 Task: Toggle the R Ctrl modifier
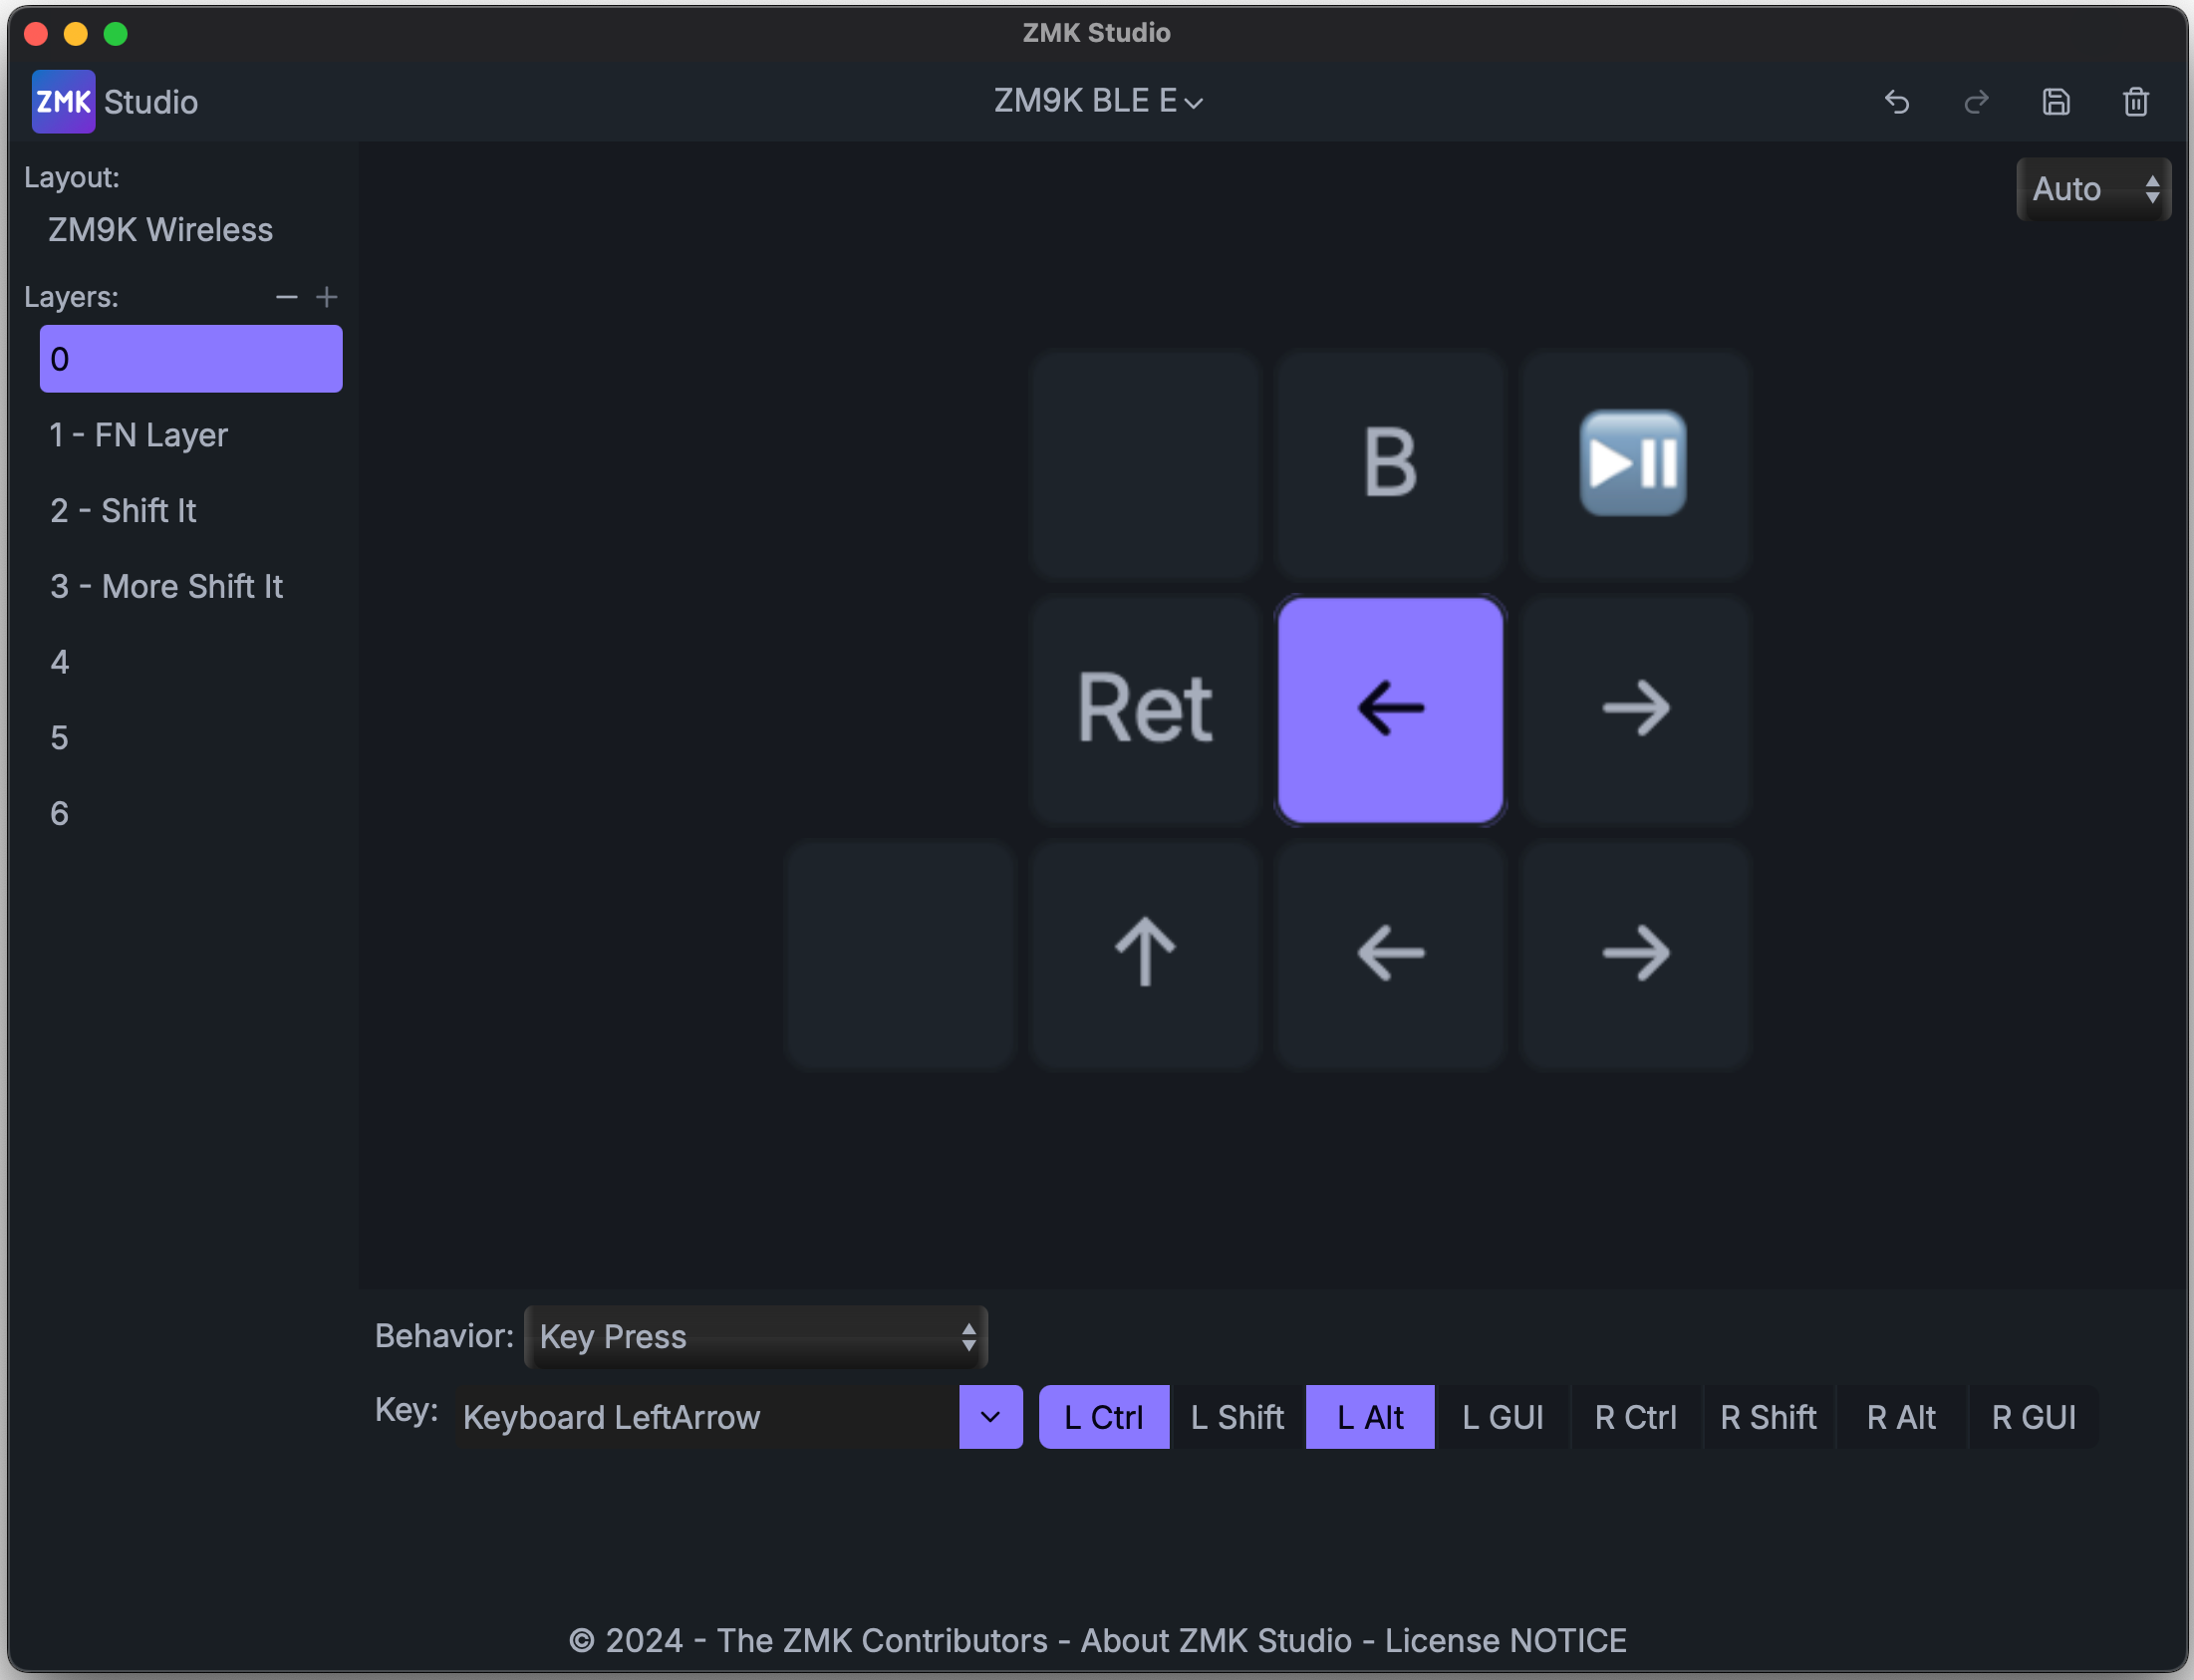pos(1636,1417)
